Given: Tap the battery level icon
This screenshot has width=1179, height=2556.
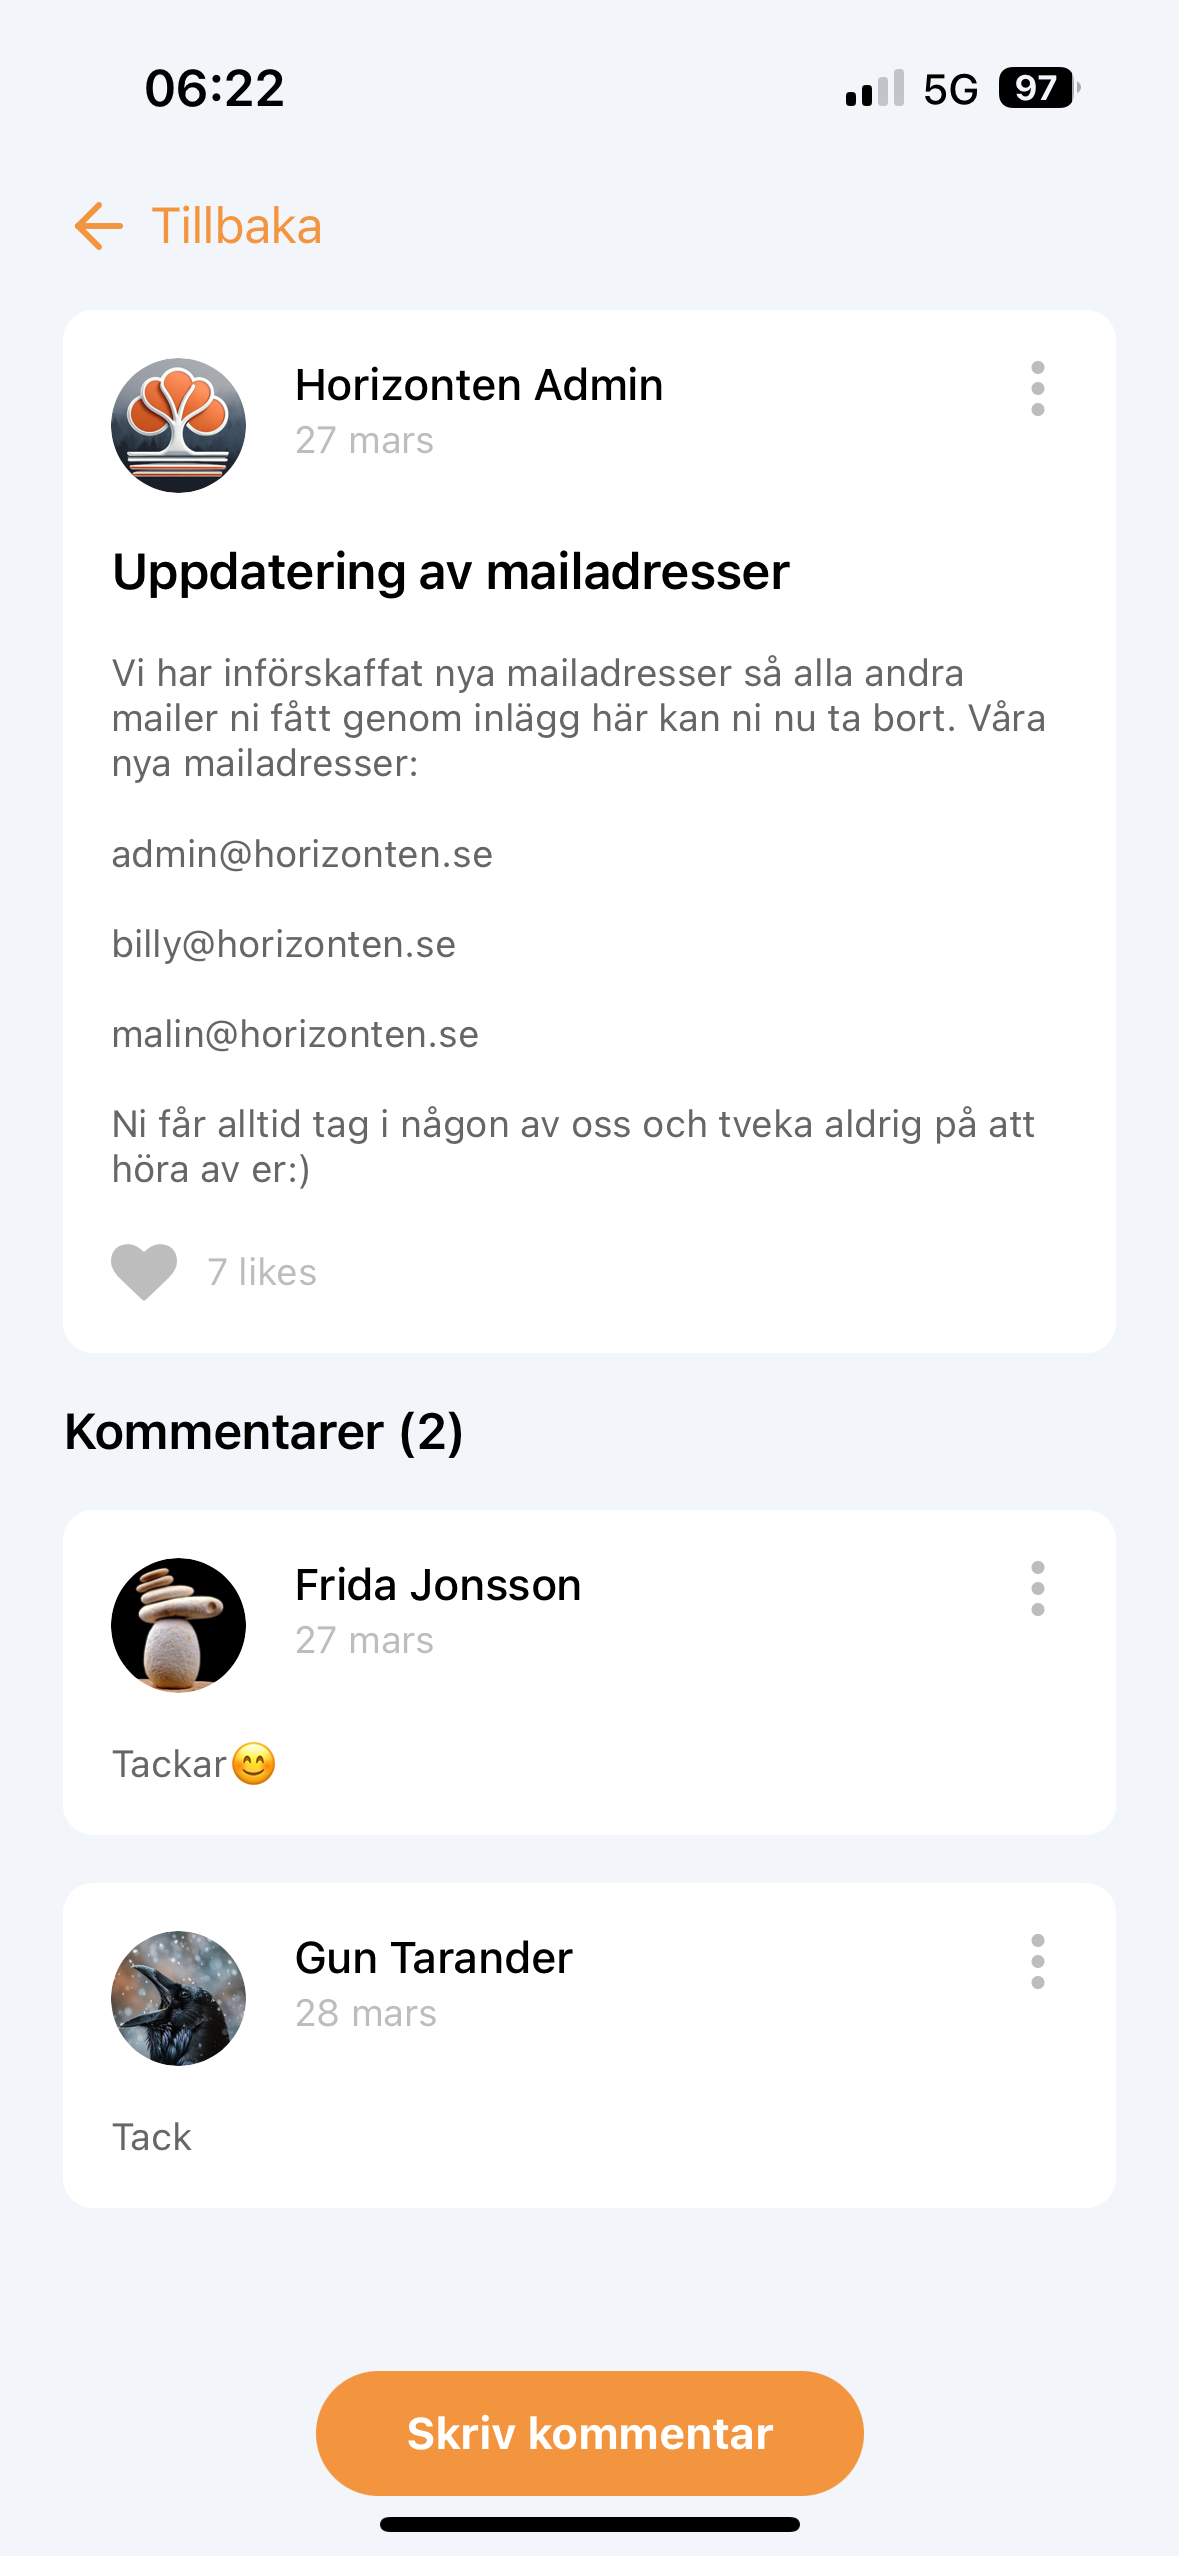Looking at the screenshot, I should tap(1040, 88).
